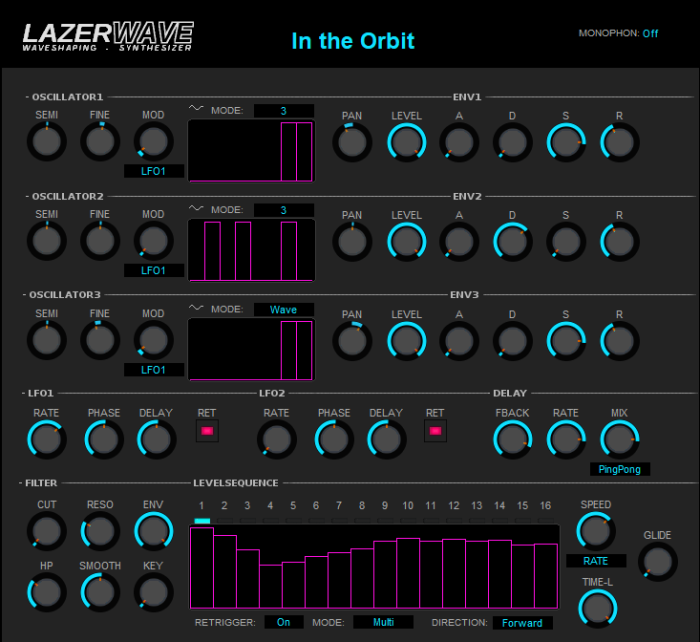Click the TIME-L knob
700x642 pixels.
[x=598, y=609]
